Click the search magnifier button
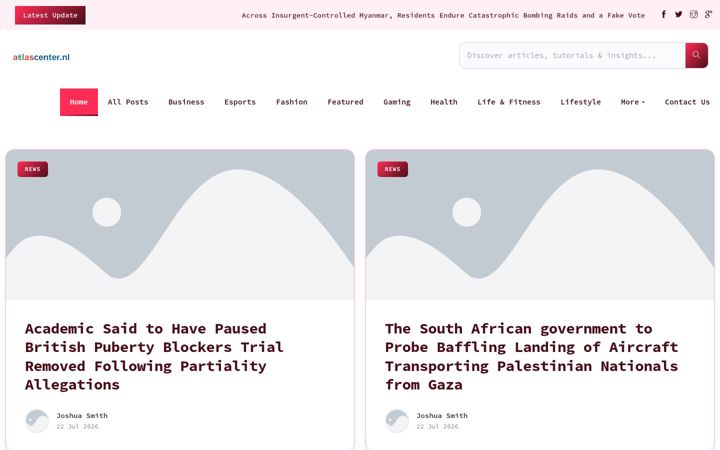 (696, 55)
